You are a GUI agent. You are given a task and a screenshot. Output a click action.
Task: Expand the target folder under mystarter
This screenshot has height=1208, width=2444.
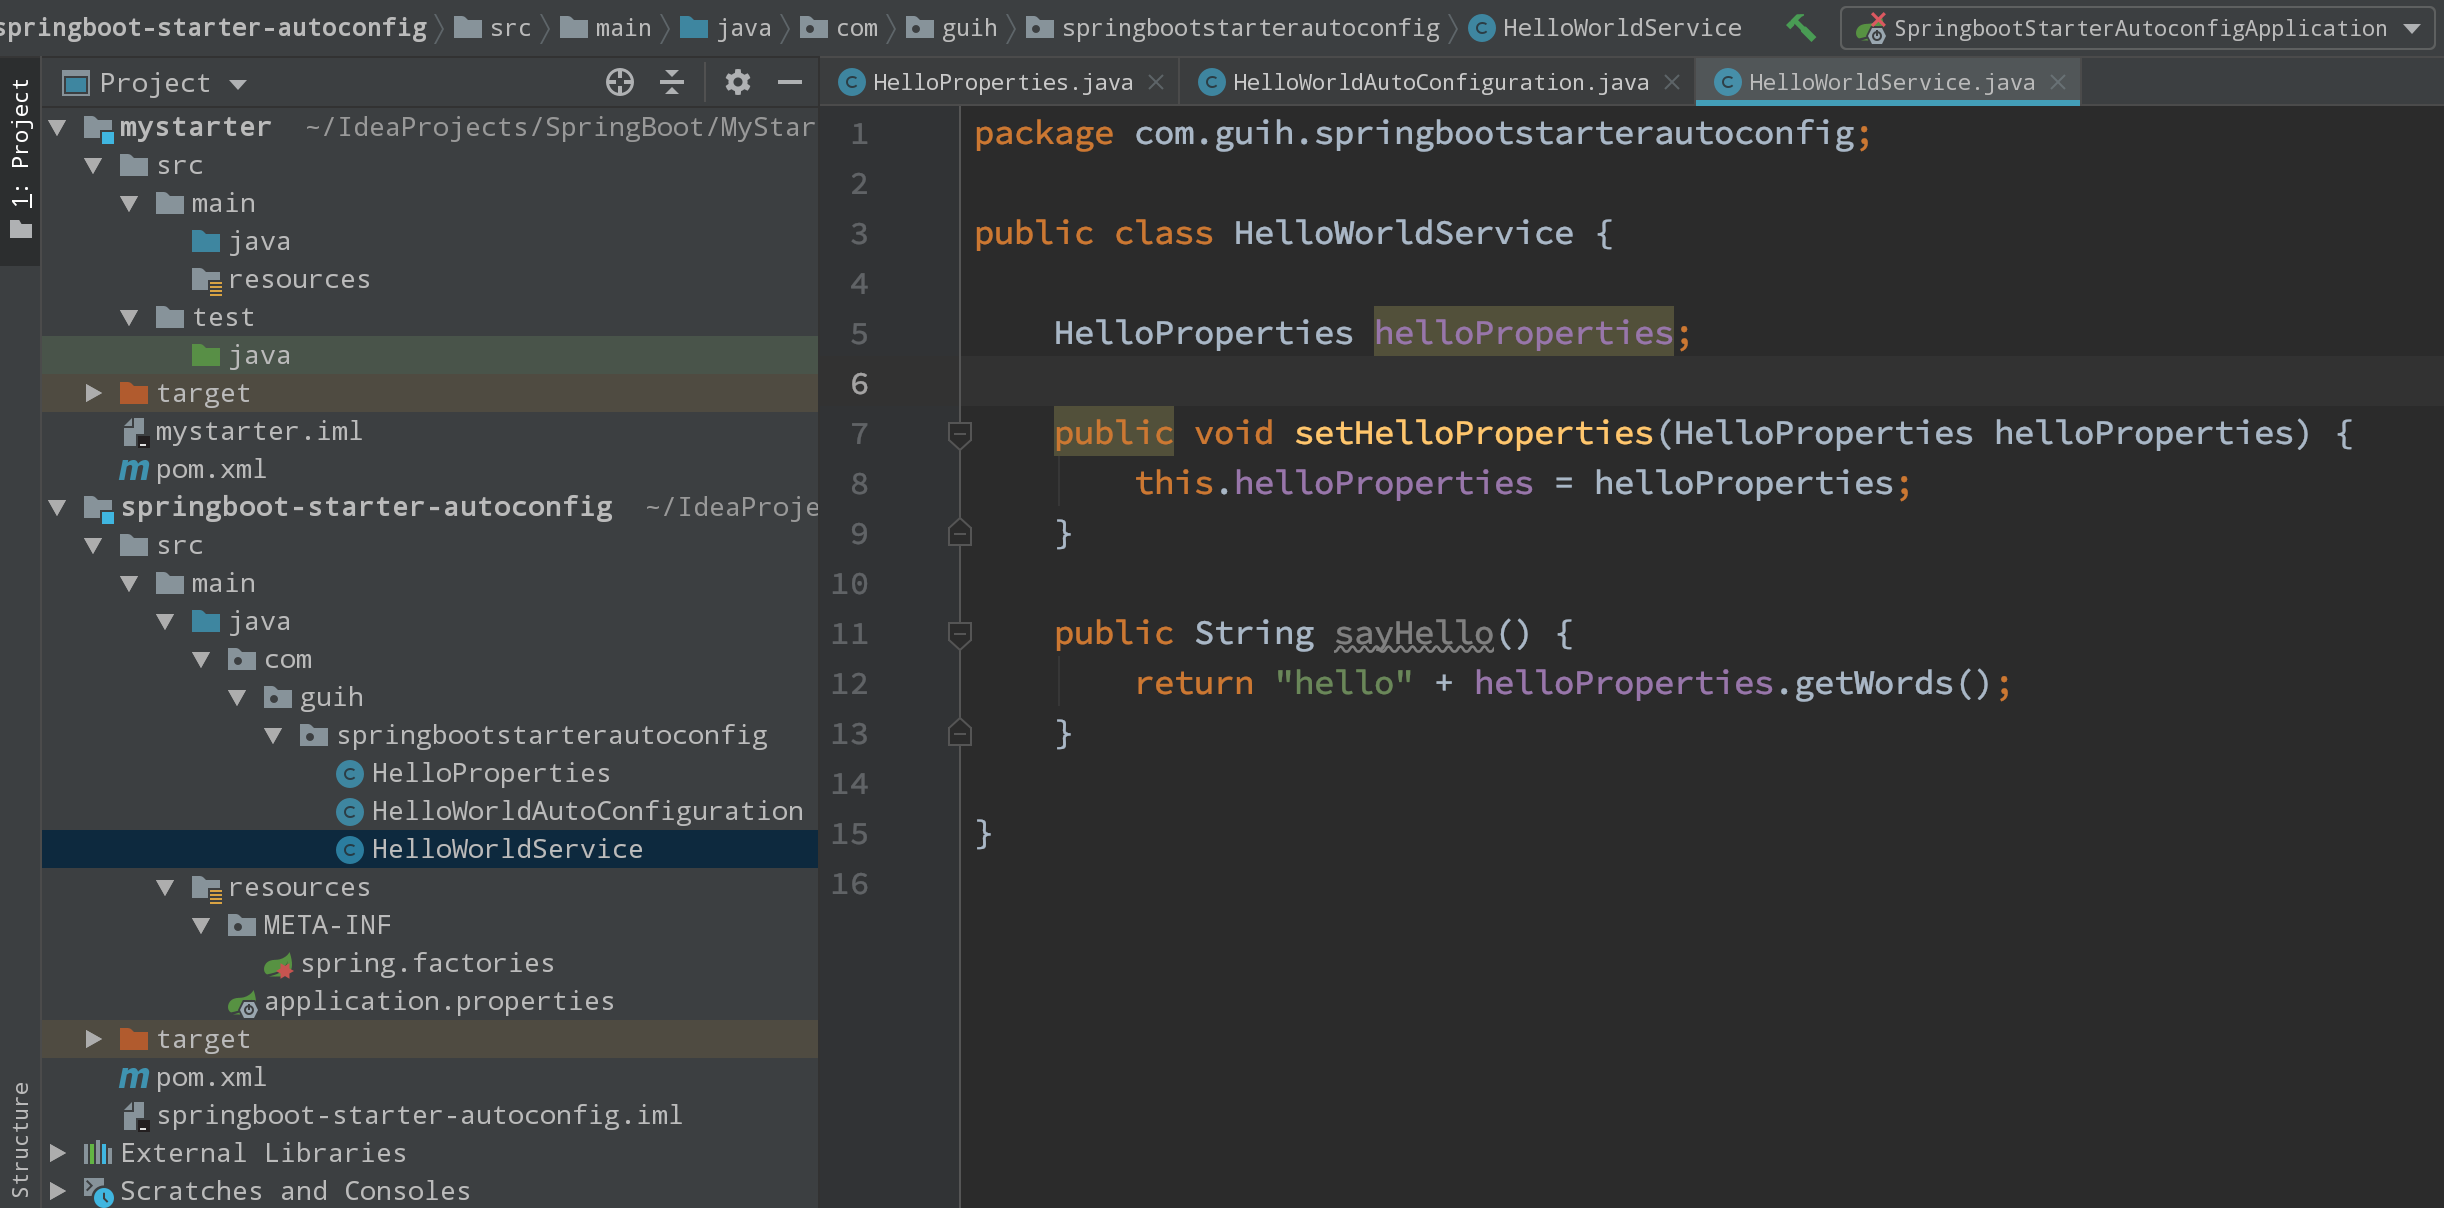(x=94, y=392)
